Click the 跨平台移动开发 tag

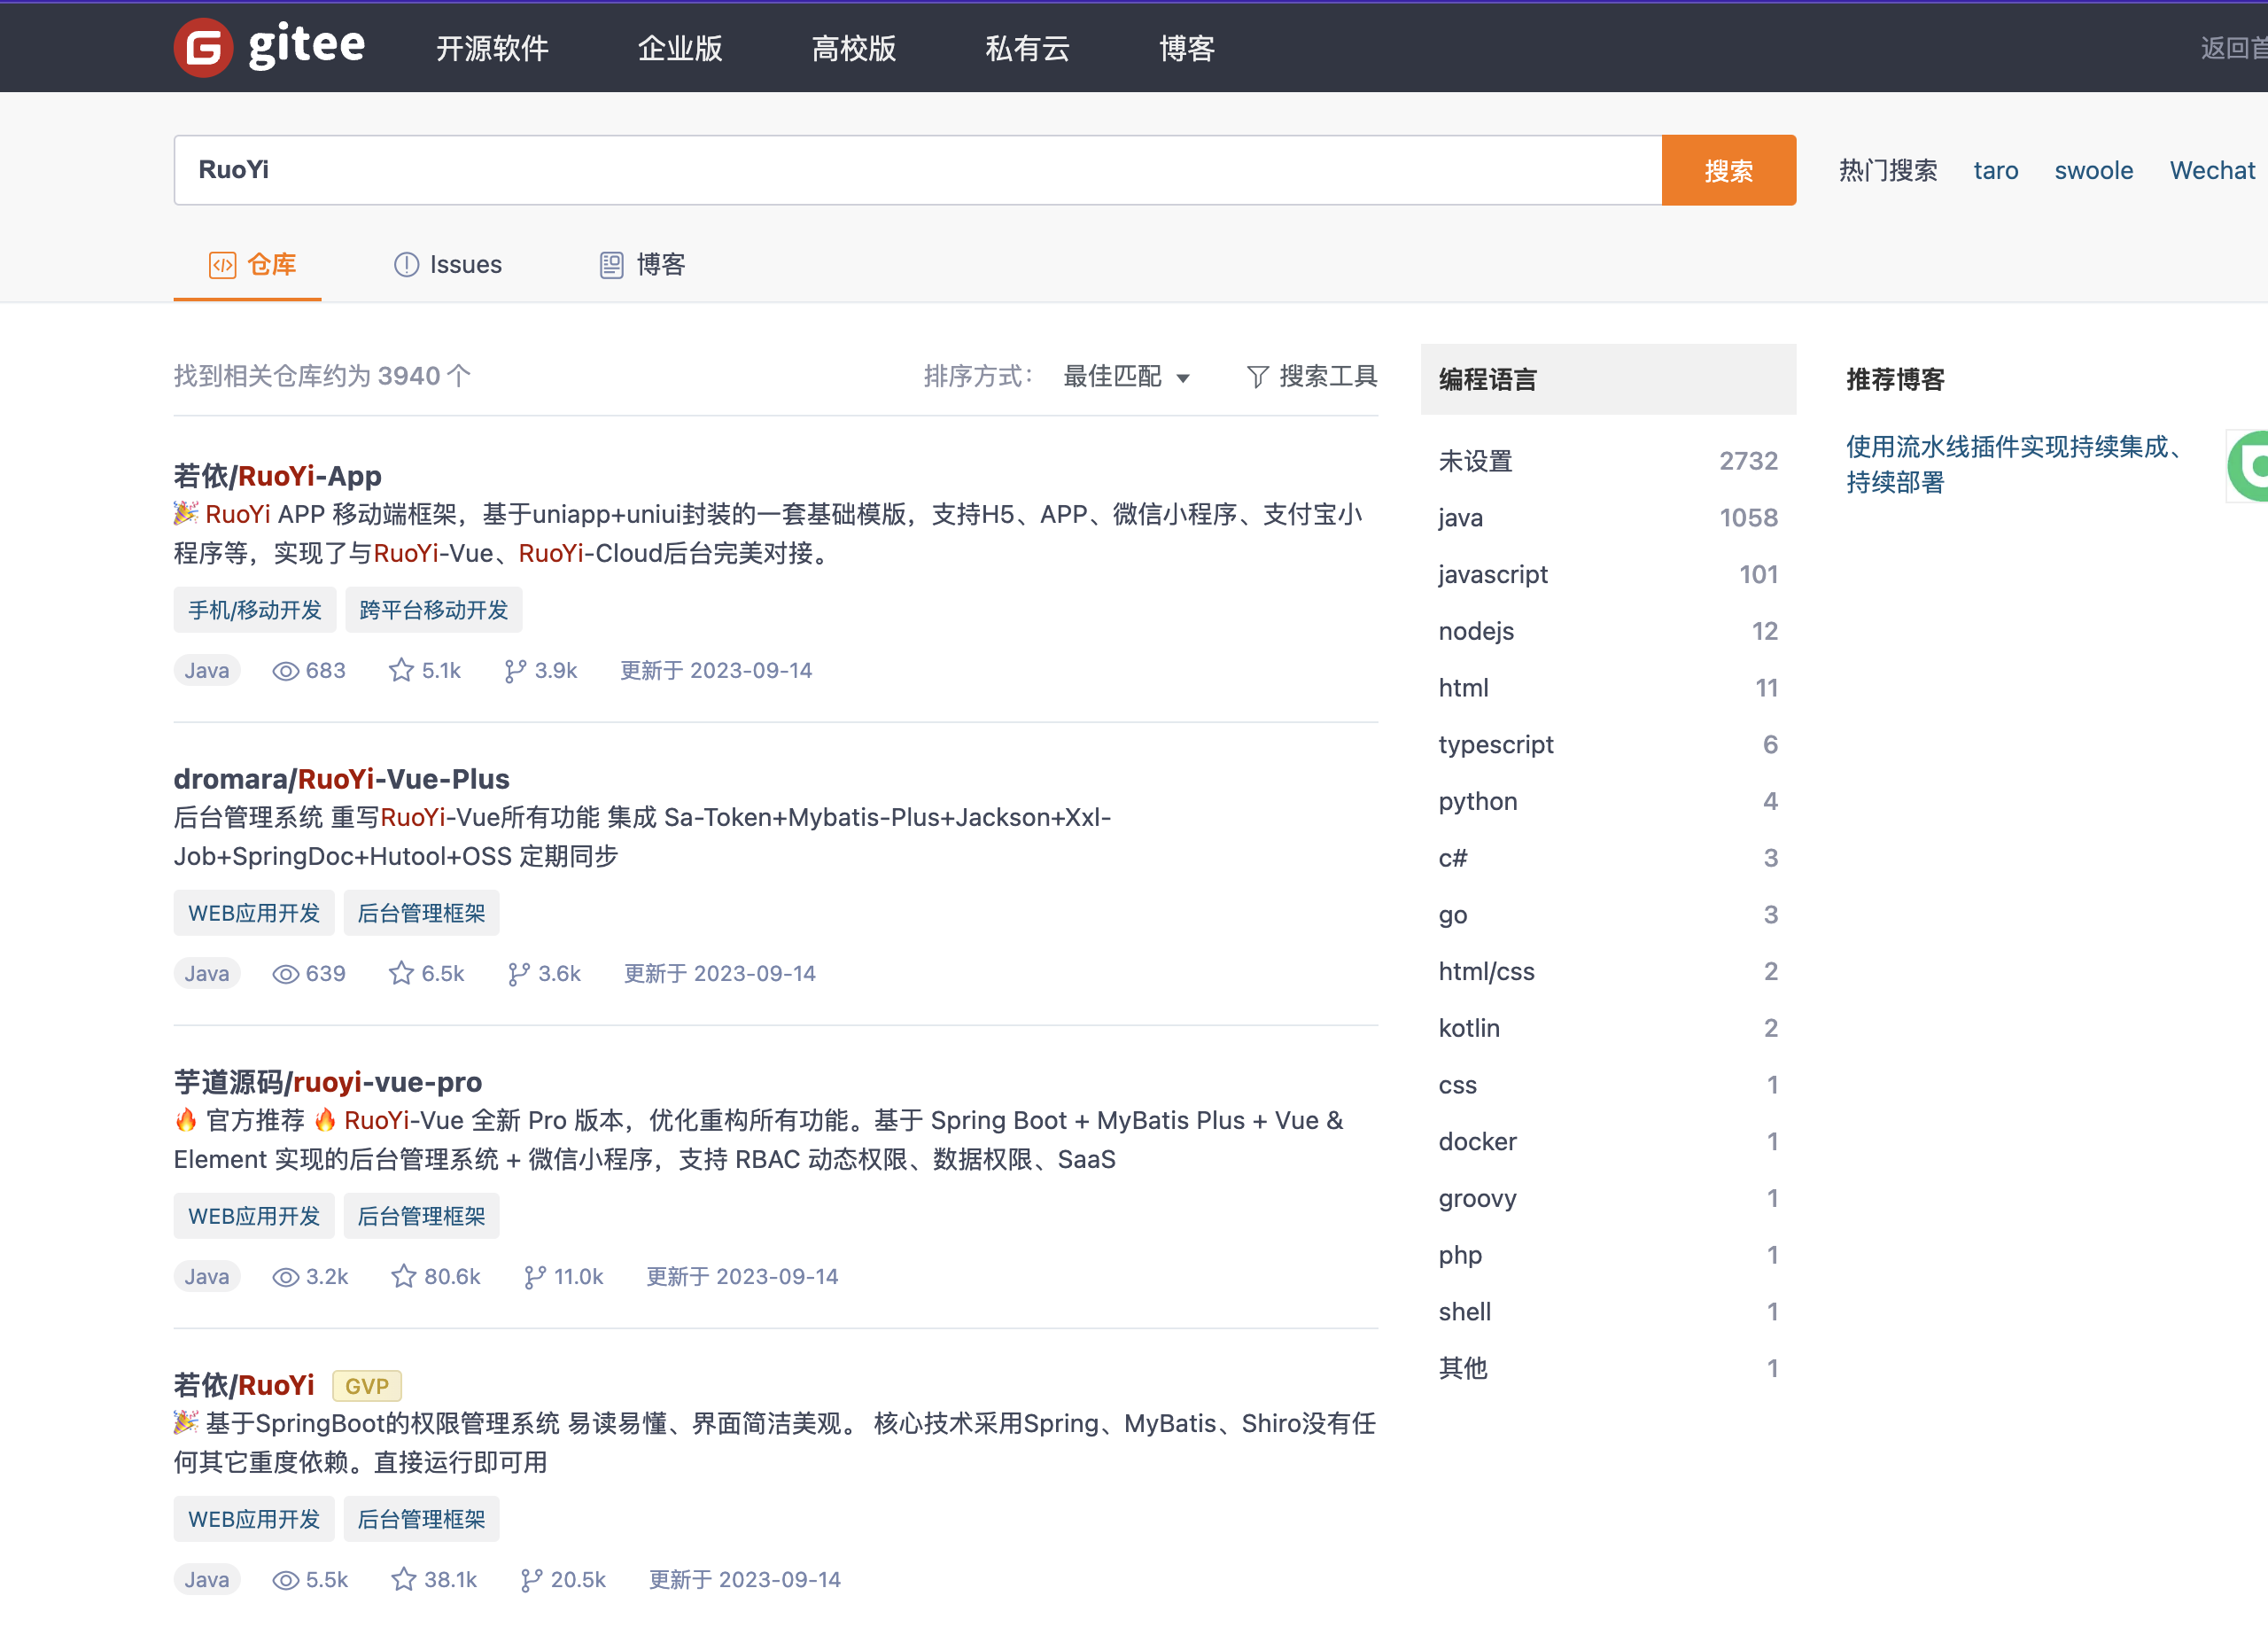pyautogui.click(x=433, y=610)
